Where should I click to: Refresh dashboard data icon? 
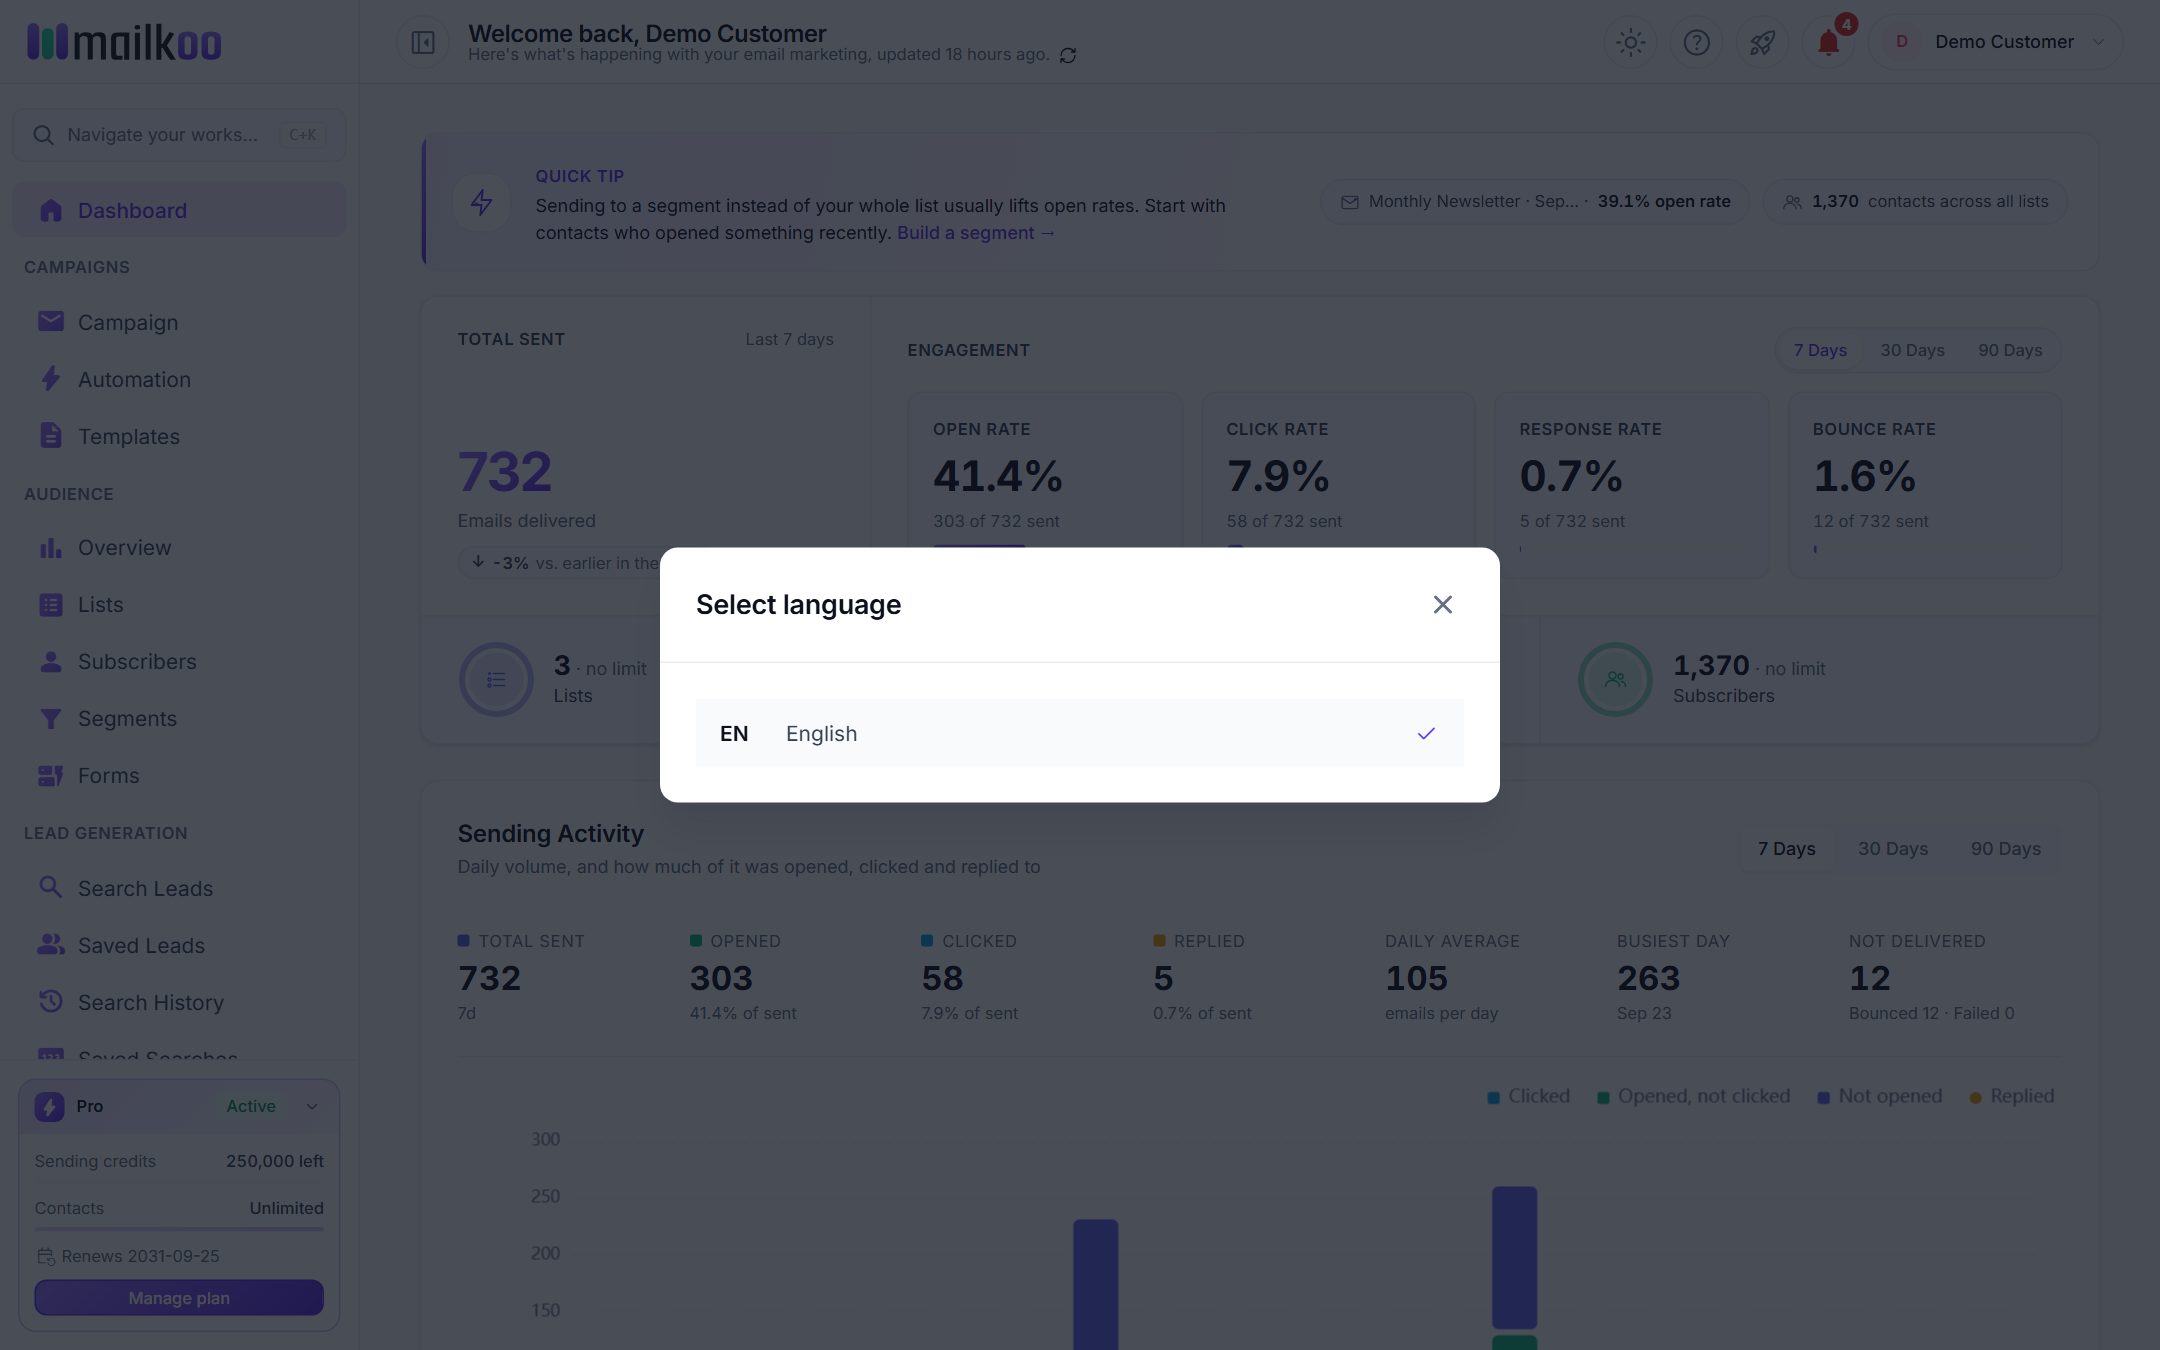[x=1068, y=55]
